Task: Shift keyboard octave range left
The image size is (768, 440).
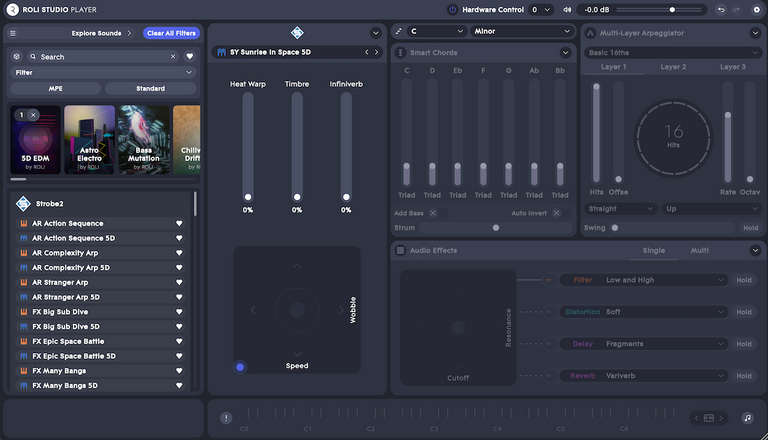Action: (x=696, y=418)
